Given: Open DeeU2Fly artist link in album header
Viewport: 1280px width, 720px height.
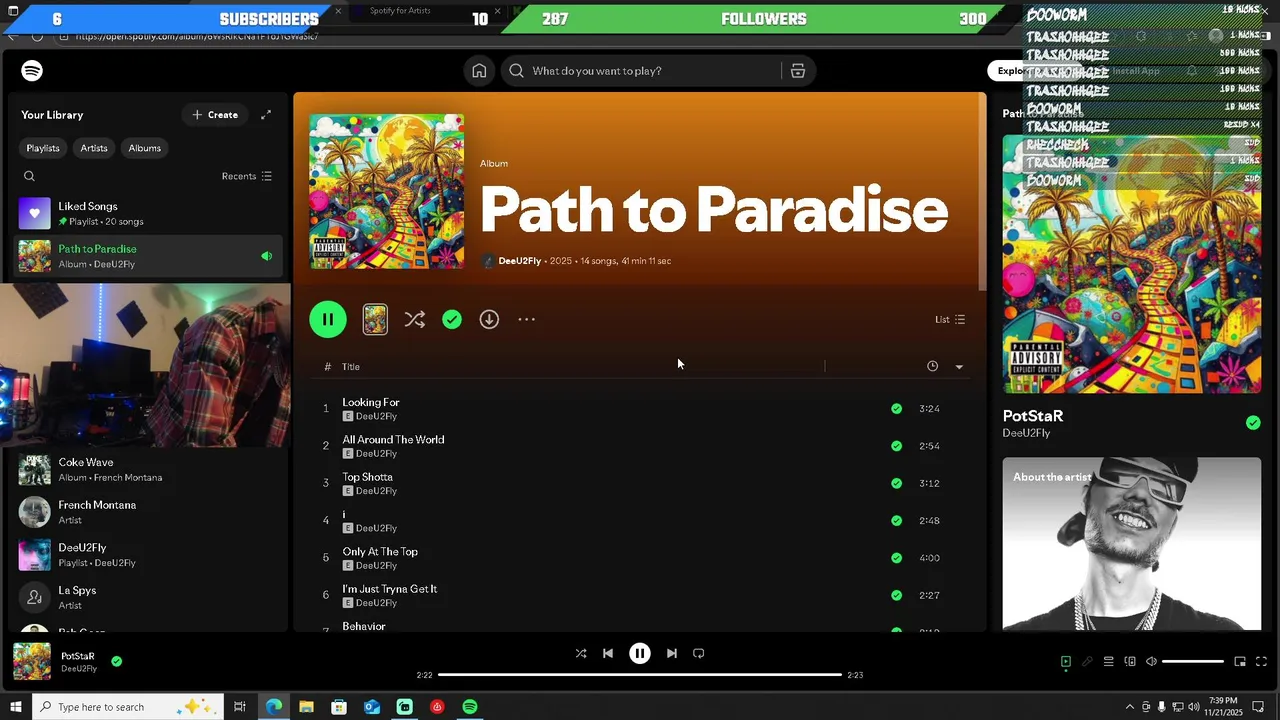Looking at the screenshot, I should tap(519, 261).
